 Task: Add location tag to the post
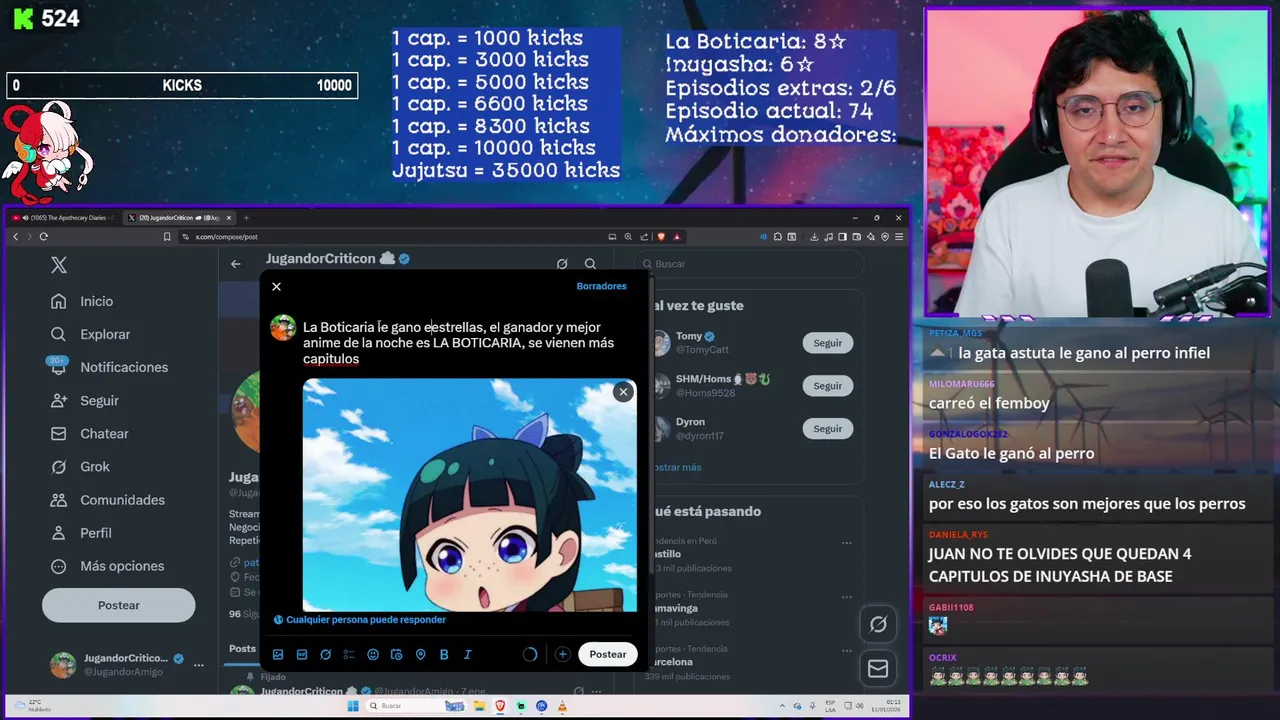pyautogui.click(x=420, y=655)
